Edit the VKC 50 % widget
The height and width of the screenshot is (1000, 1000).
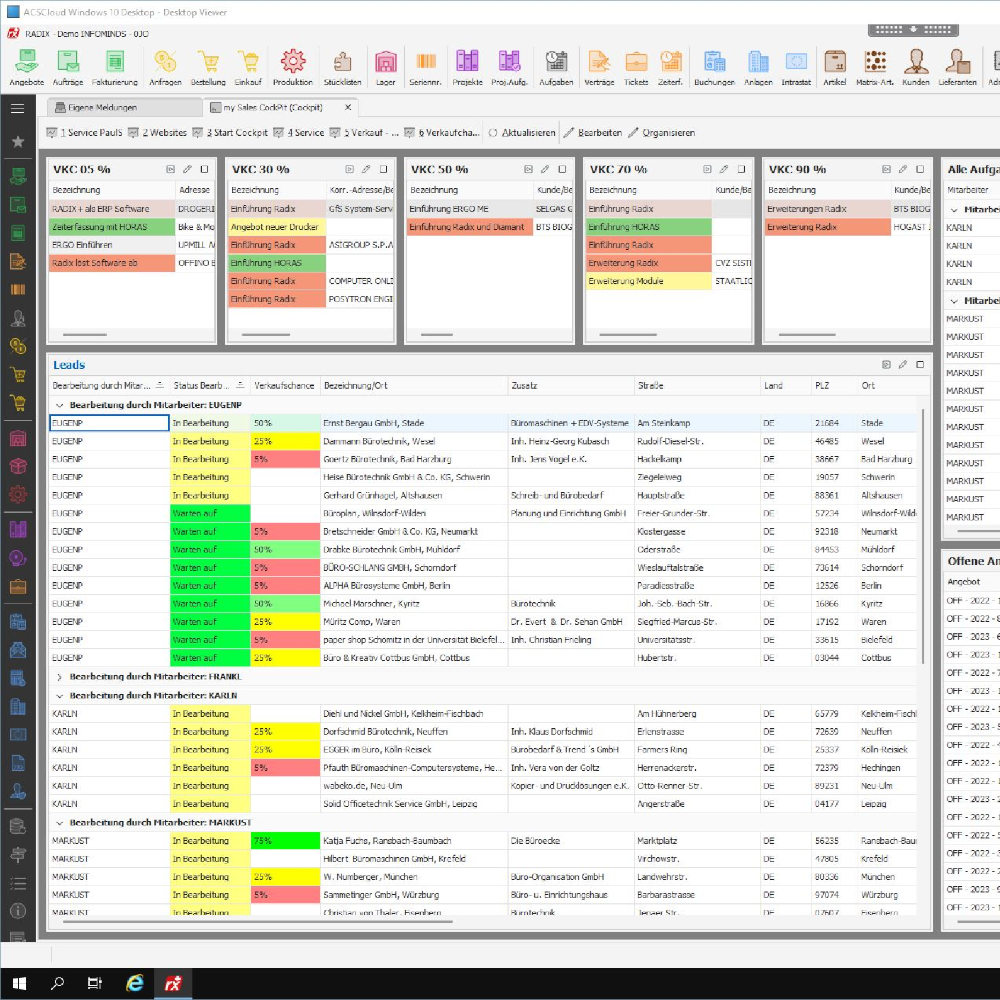(x=545, y=169)
